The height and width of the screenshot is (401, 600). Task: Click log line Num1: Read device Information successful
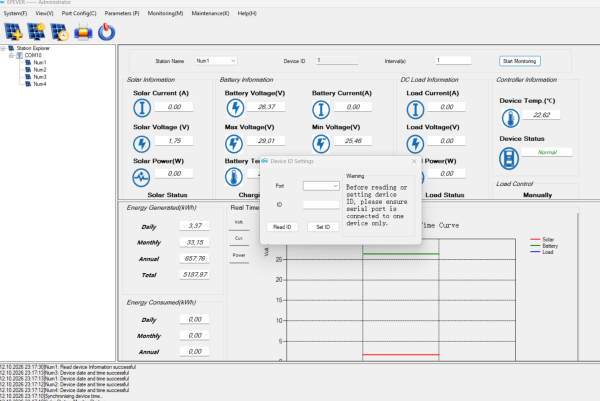click(x=68, y=367)
